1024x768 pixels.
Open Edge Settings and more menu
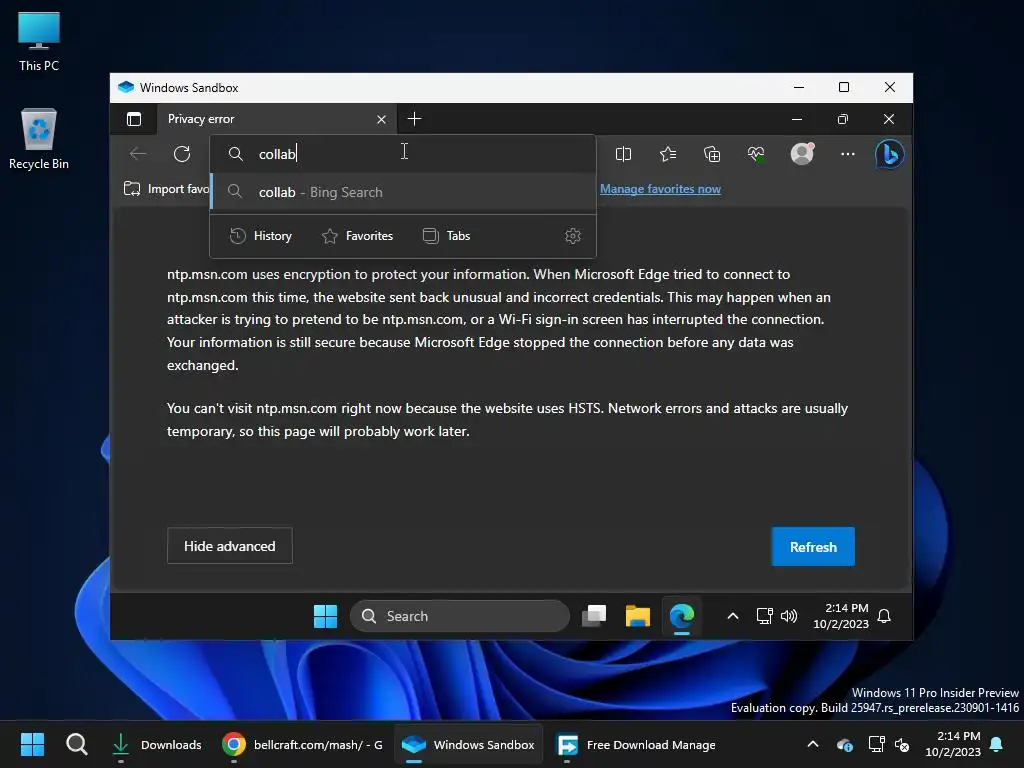point(848,154)
